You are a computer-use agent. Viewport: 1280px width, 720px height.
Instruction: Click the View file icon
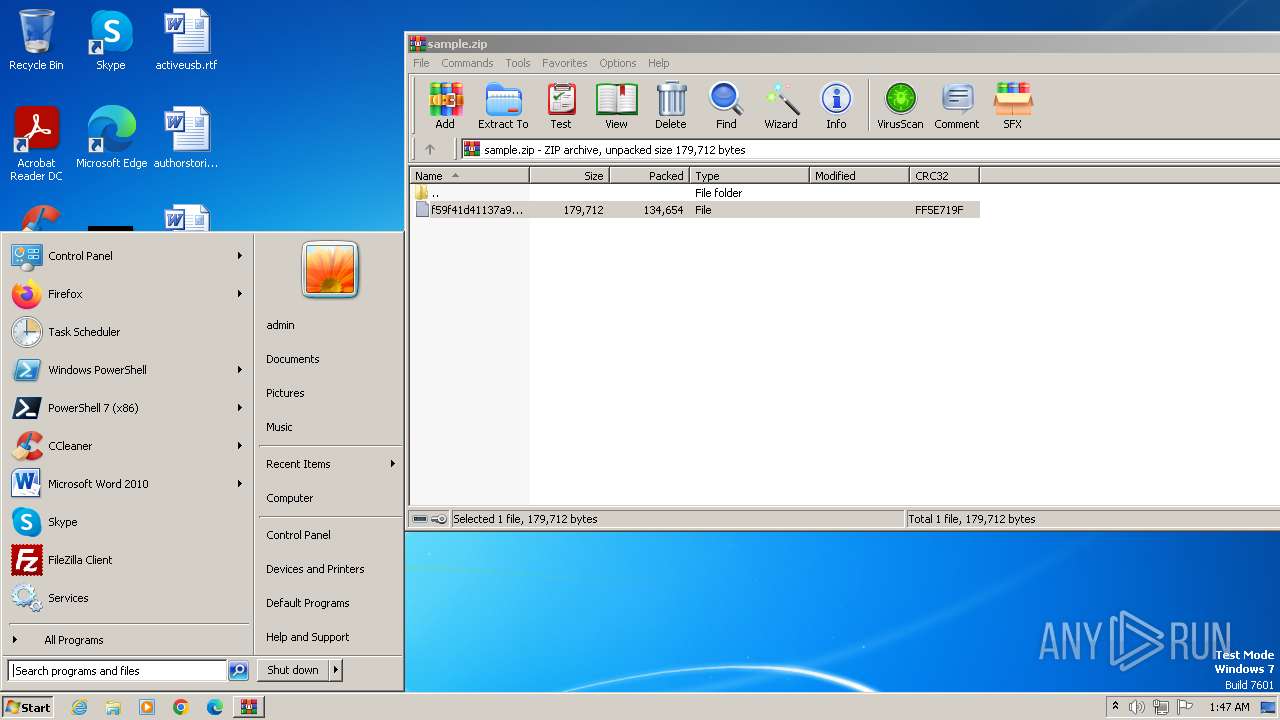click(616, 106)
